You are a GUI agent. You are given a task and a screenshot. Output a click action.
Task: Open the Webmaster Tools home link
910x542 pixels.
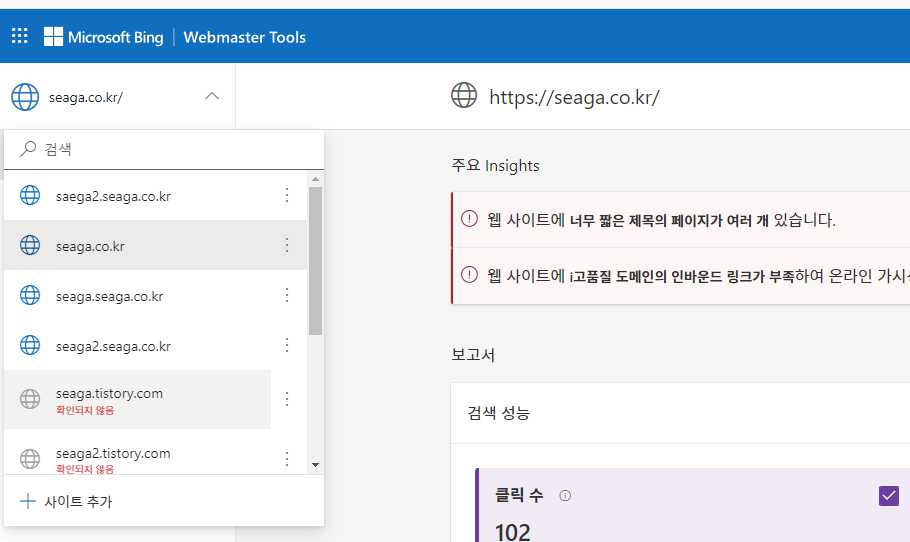[244, 37]
